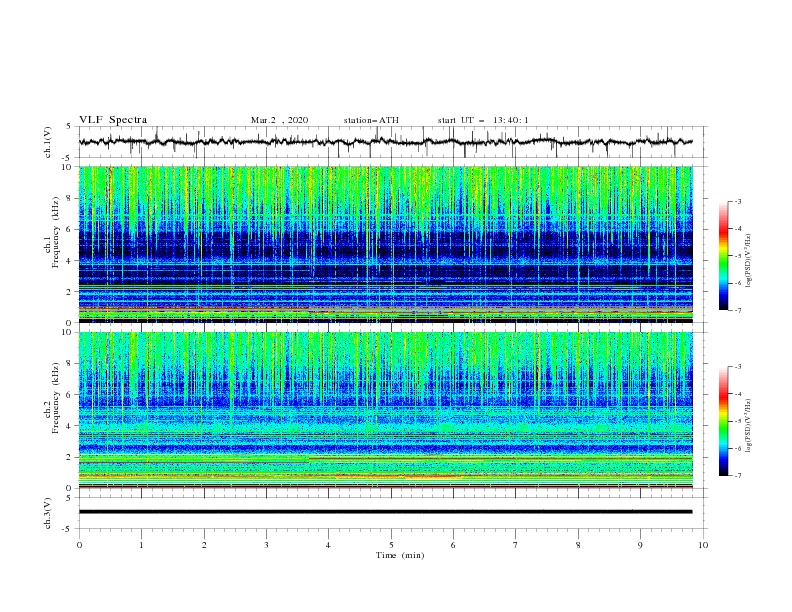The width and height of the screenshot is (792, 612).
Task: Click the "3" tick on Time axis
Action: (266, 545)
